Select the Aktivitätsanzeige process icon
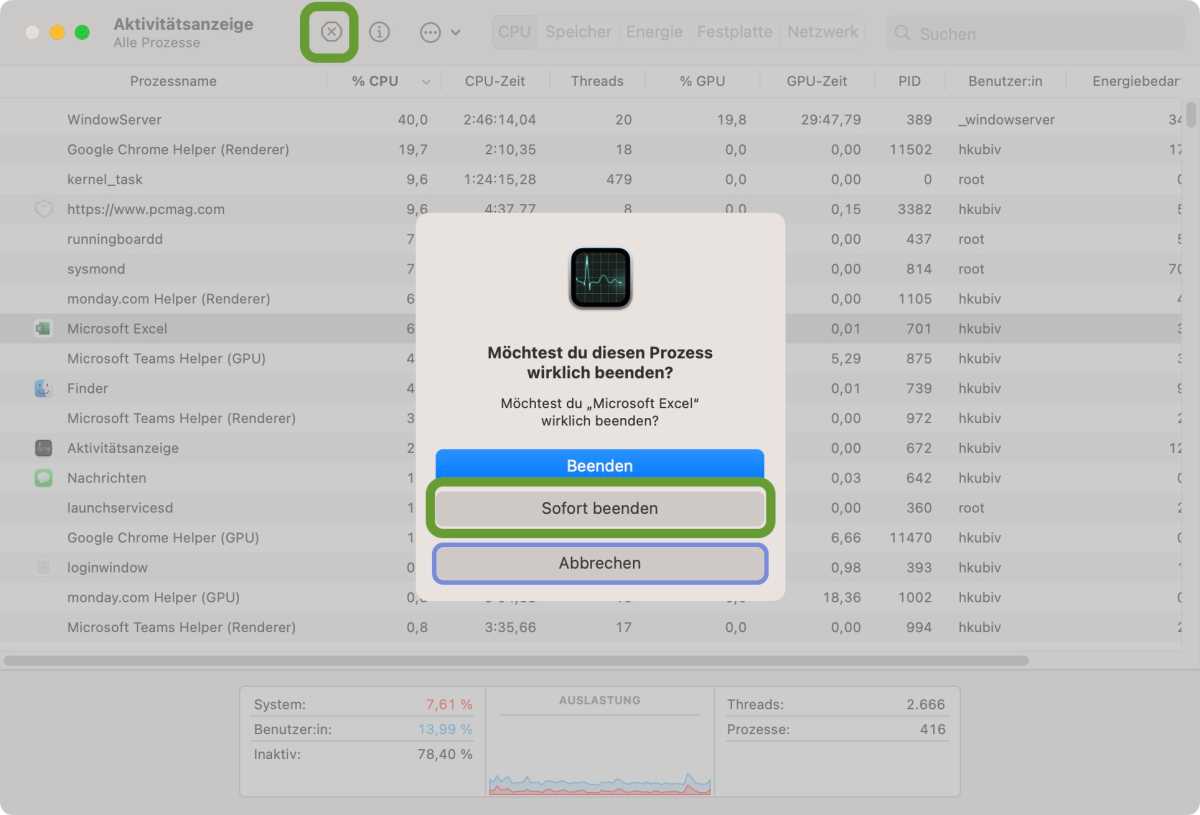 click(x=43, y=448)
